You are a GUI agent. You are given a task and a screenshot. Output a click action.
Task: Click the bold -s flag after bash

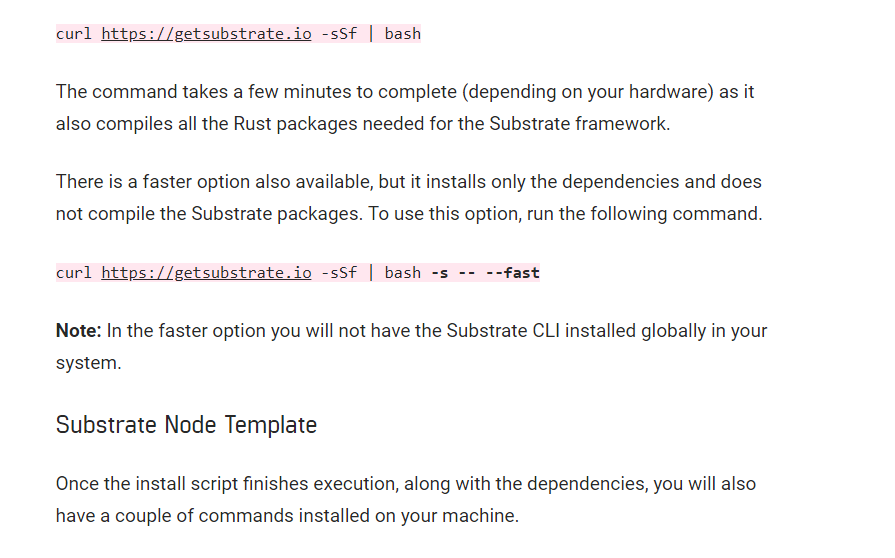[x=439, y=273]
